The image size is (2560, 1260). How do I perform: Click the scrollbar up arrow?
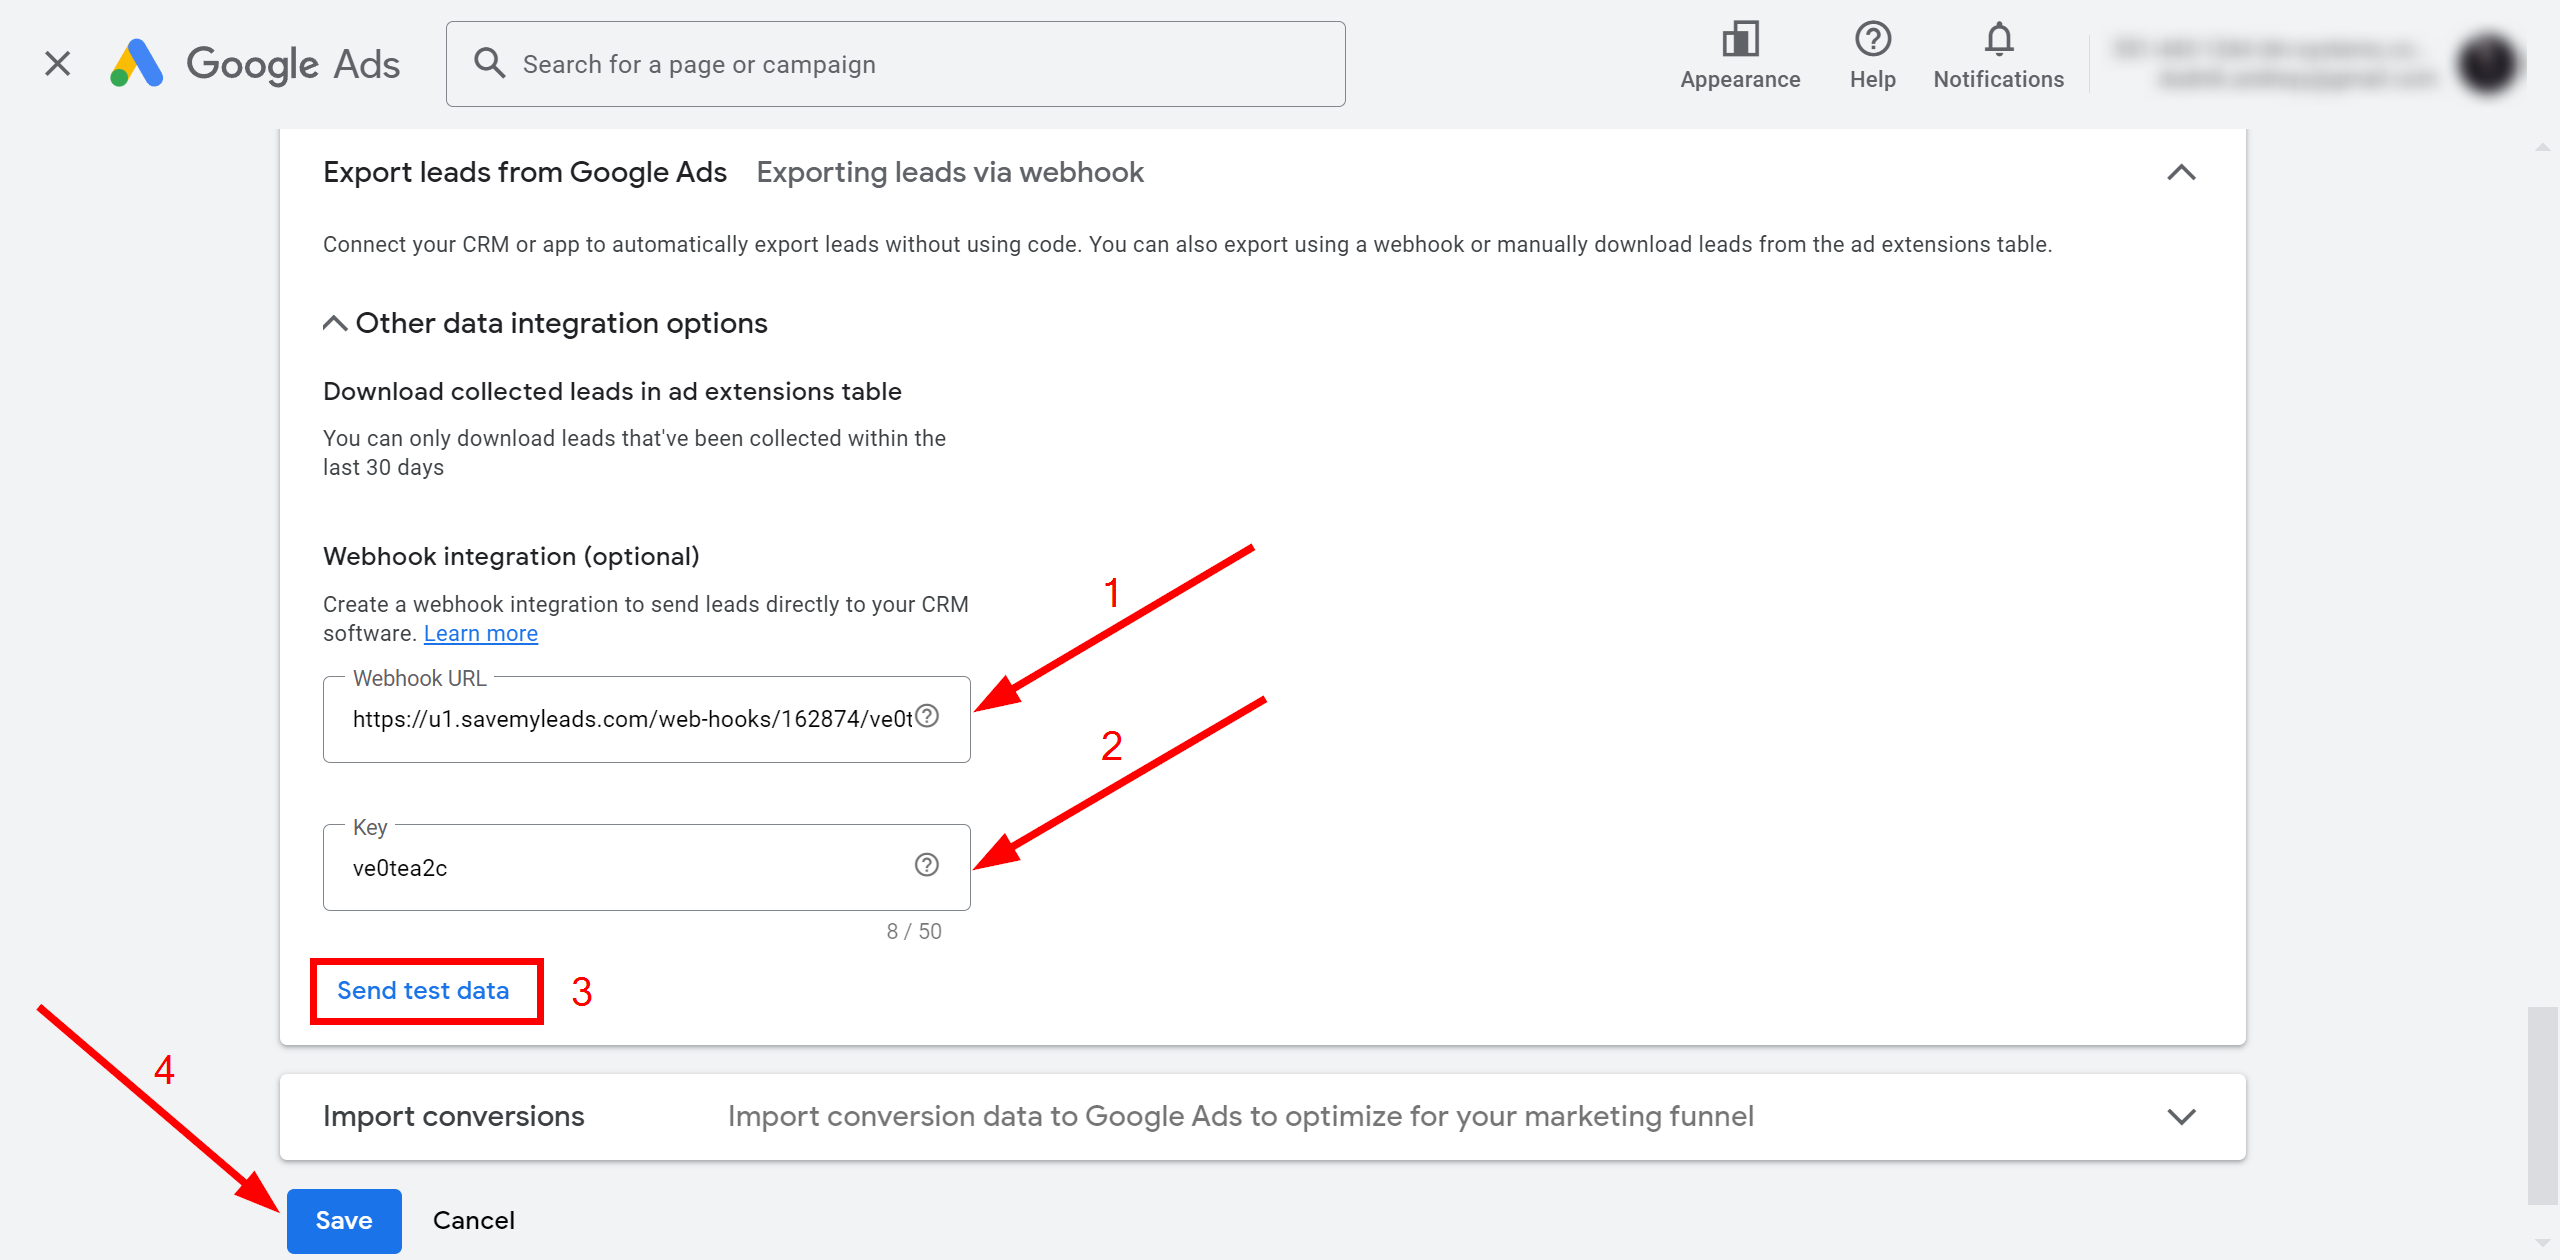[x=2542, y=146]
